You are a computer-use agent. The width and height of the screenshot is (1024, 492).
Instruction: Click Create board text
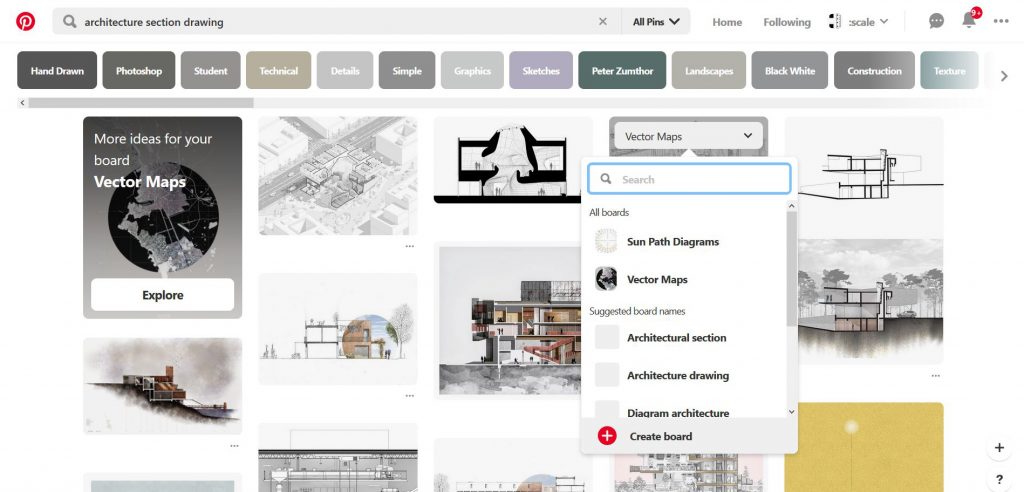(x=661, y=436)
